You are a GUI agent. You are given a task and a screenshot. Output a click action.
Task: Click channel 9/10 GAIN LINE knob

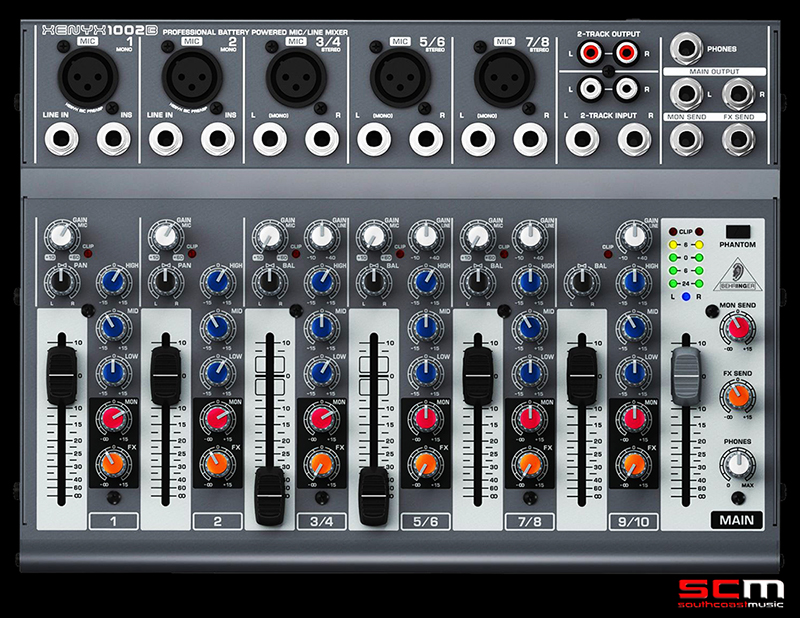pos(634,236)
